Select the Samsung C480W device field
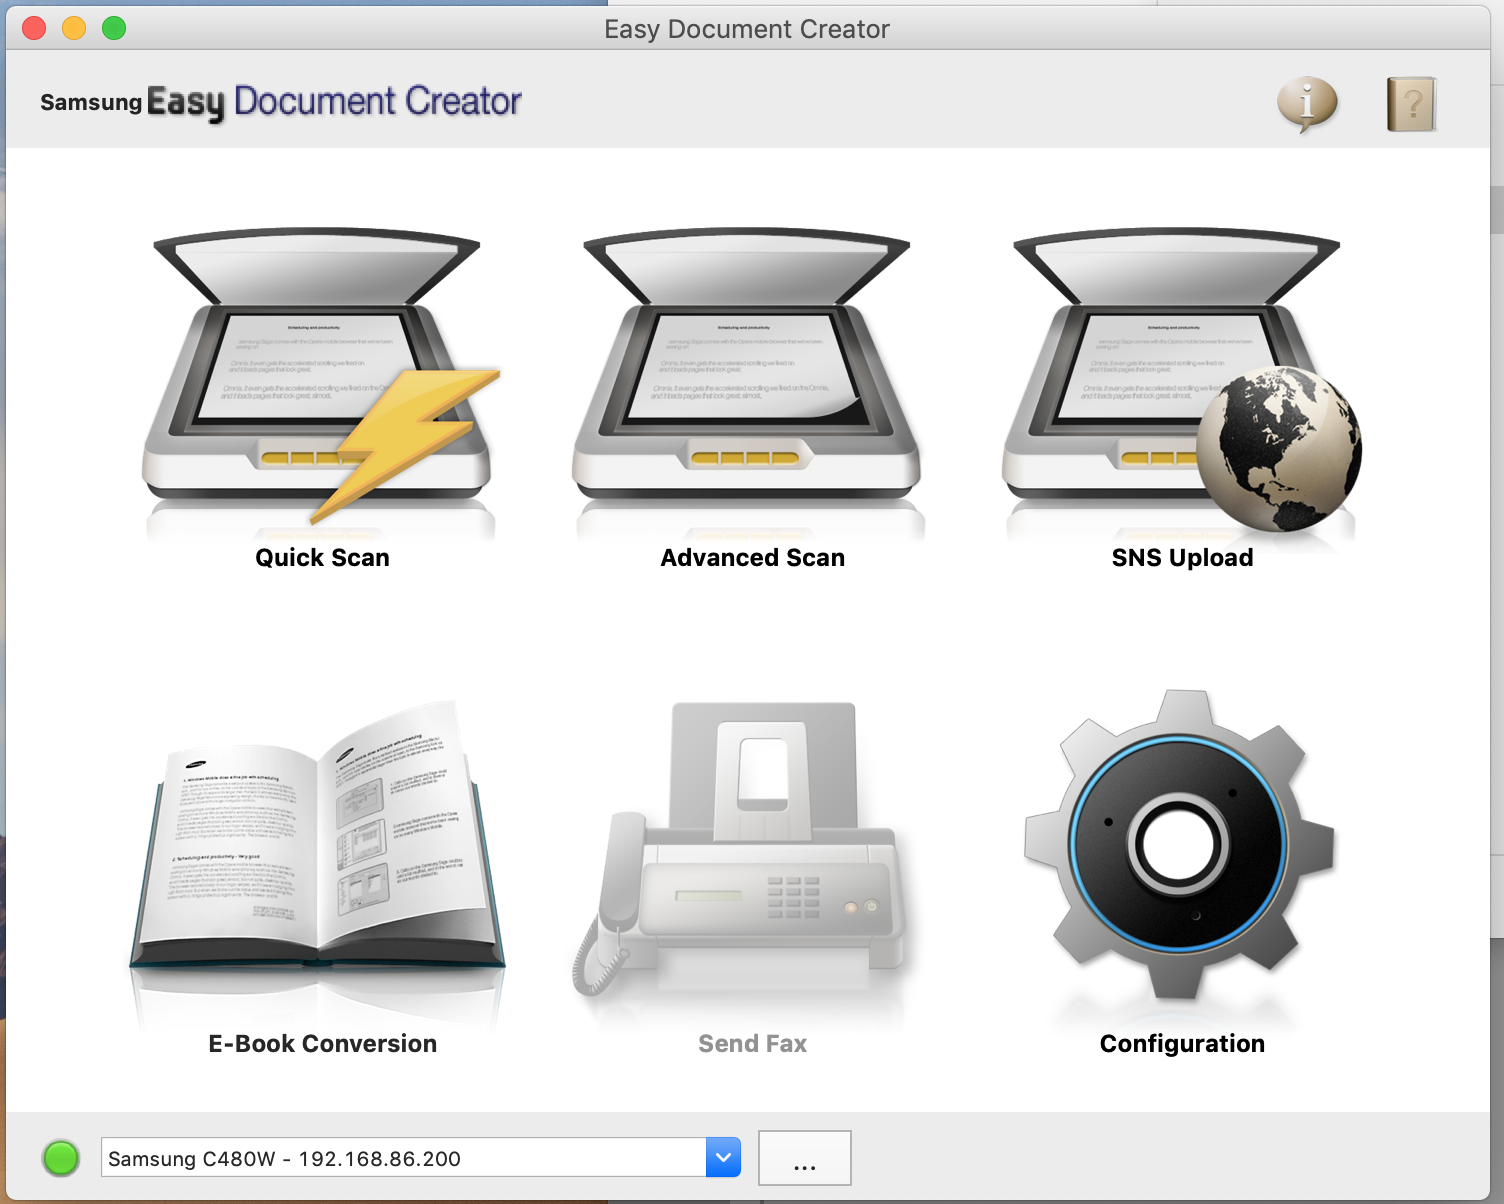The height and width of the screenshot is (1204, 1504). coord(421,1158)
